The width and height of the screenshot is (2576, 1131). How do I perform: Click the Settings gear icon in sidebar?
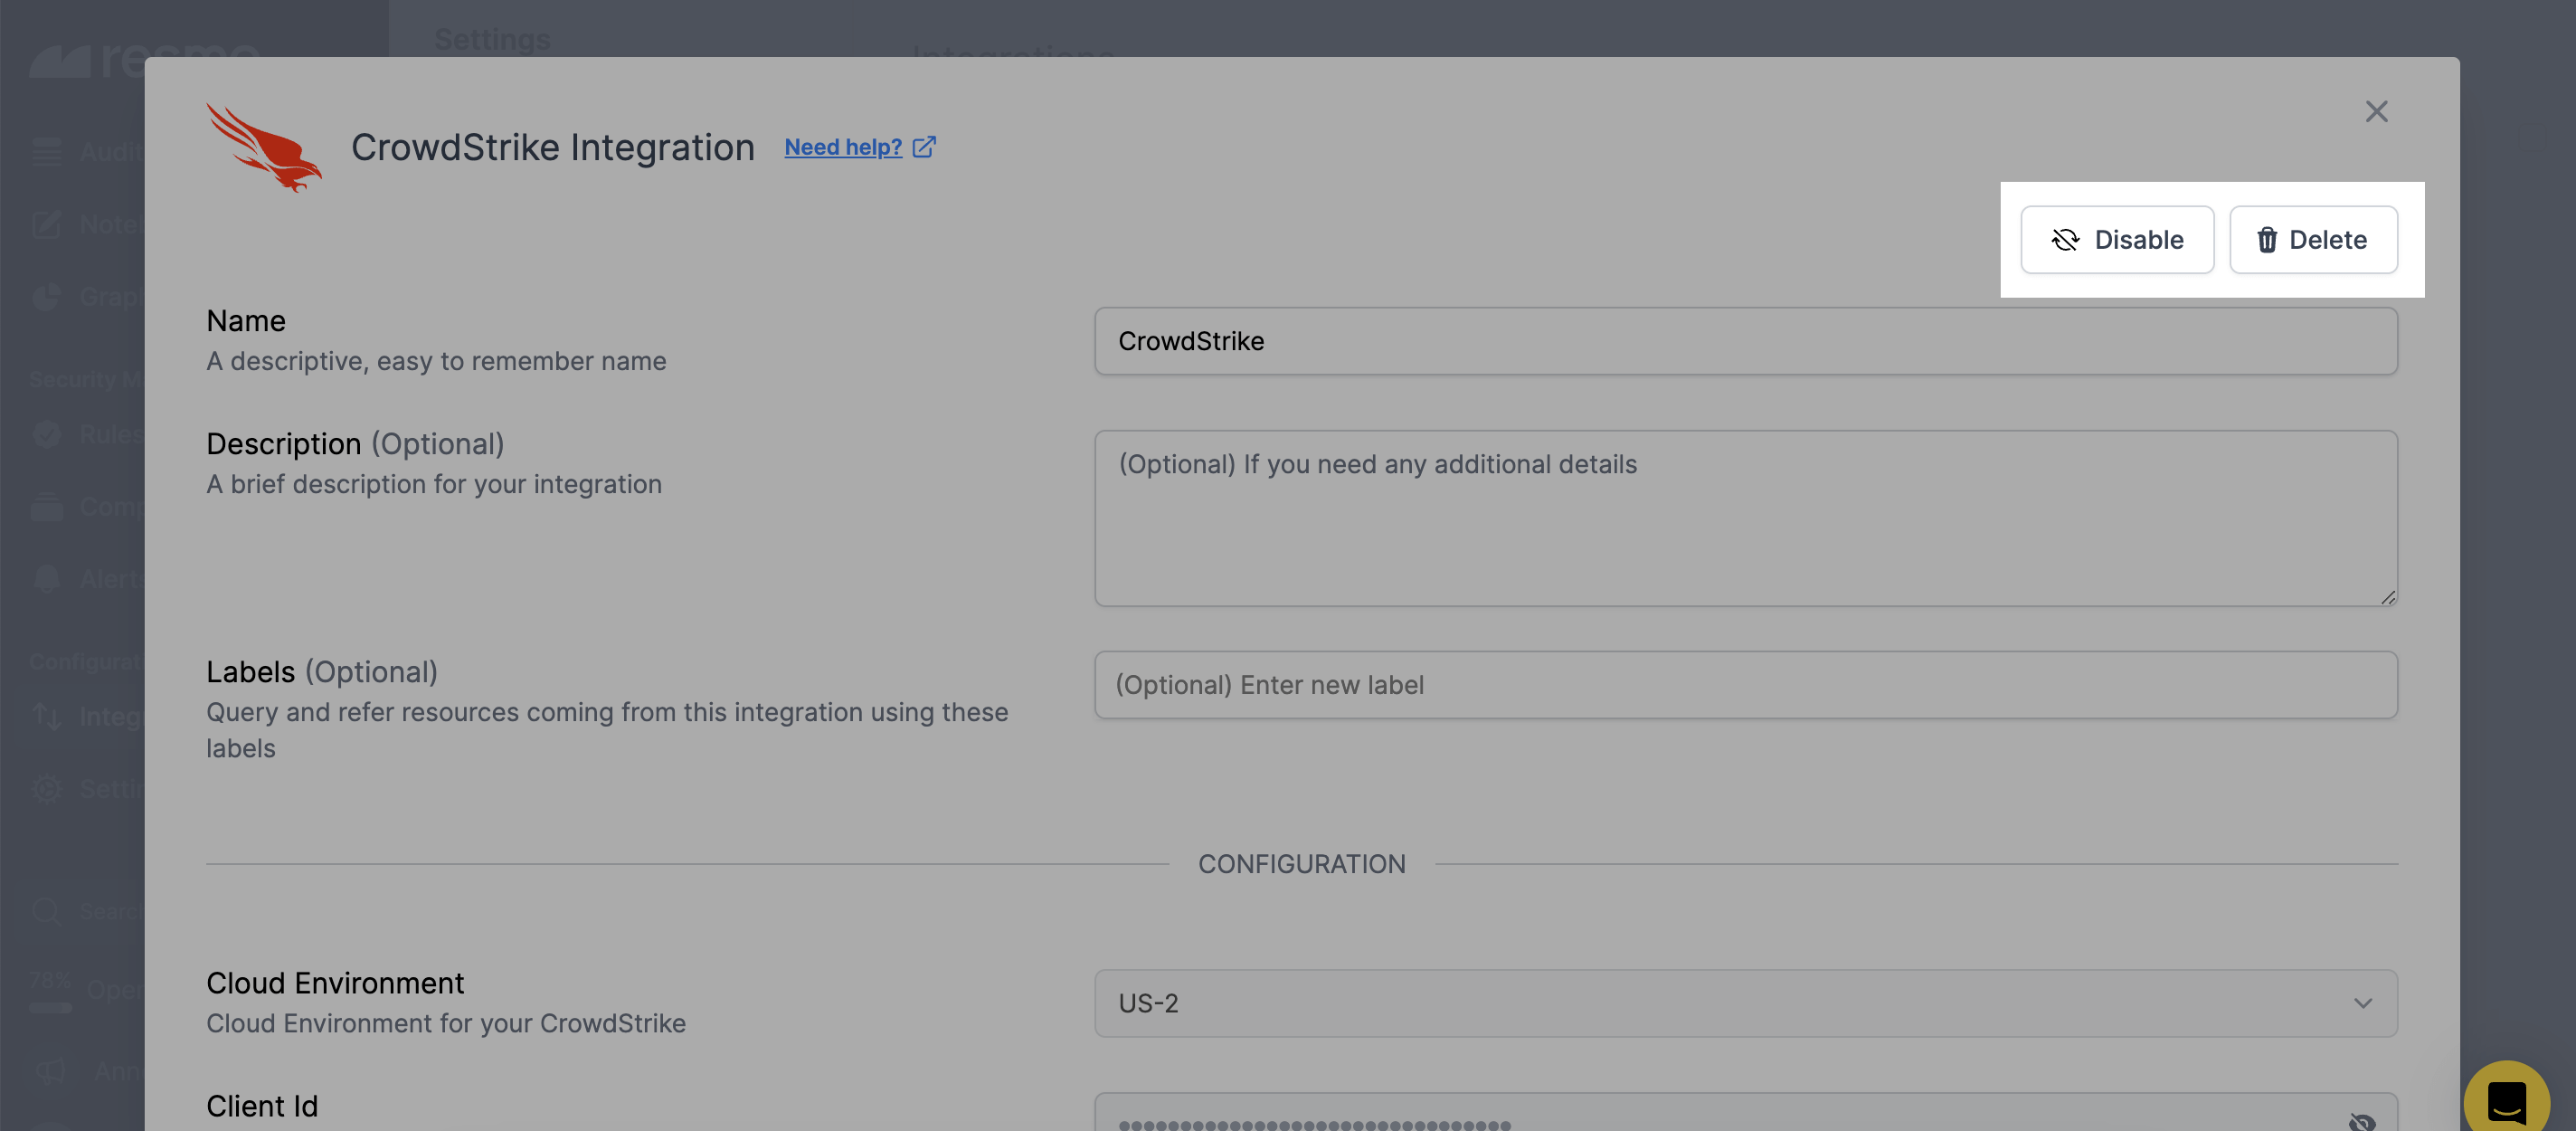pos(47,788)
